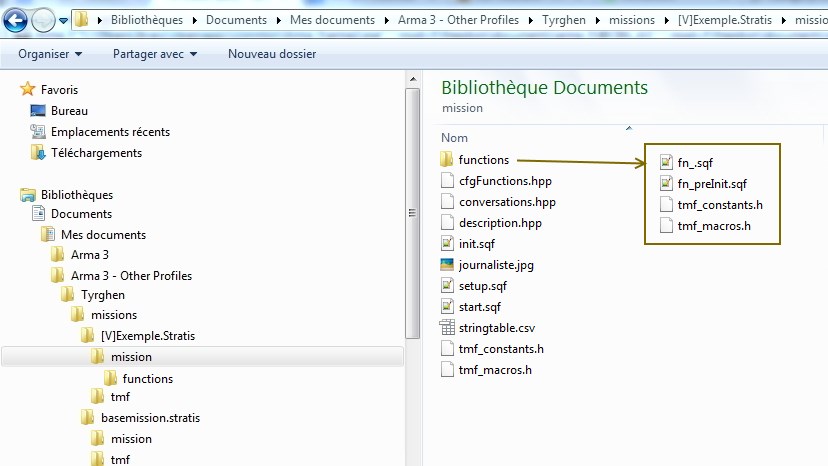The width and height of the screenshot is (828, 466).
Task: Click the Forward navigation arrow button
Action: coord(43,19)
